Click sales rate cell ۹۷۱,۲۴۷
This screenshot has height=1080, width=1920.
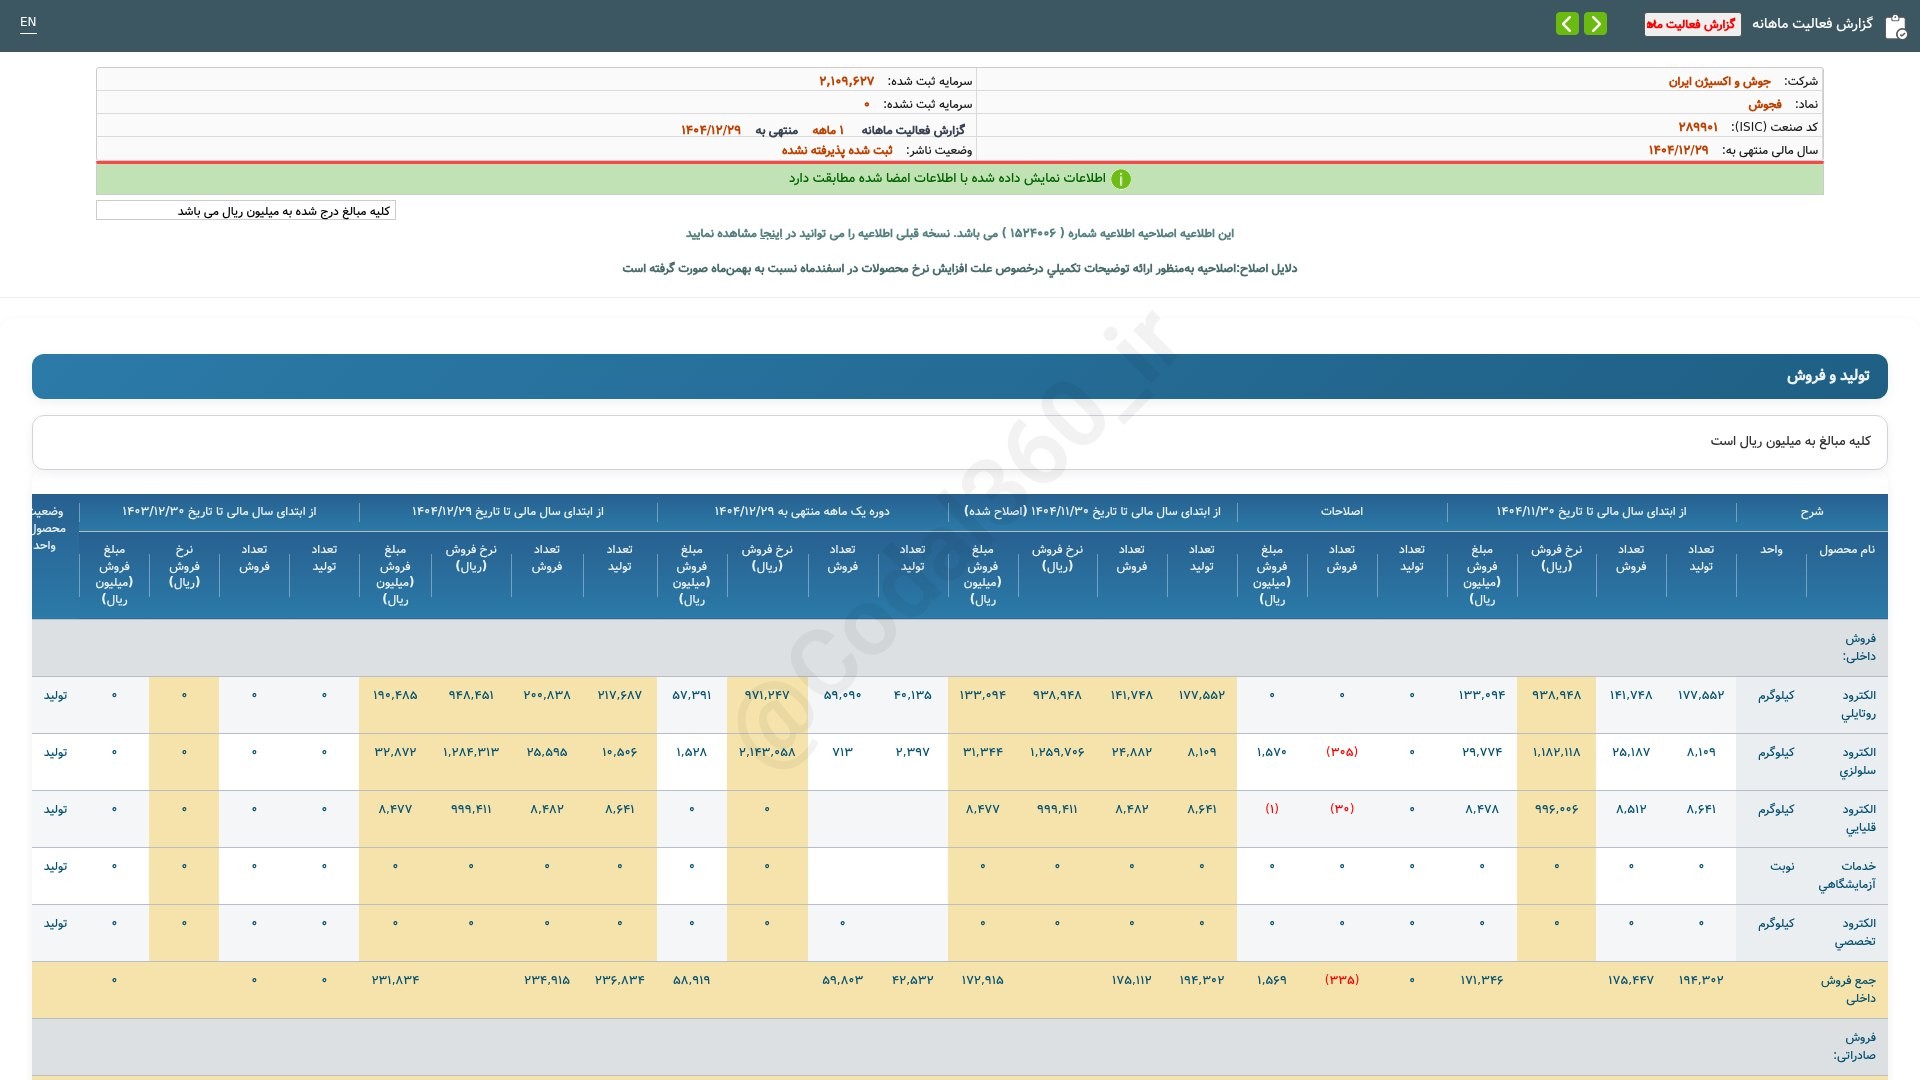[x=767, y=695]
